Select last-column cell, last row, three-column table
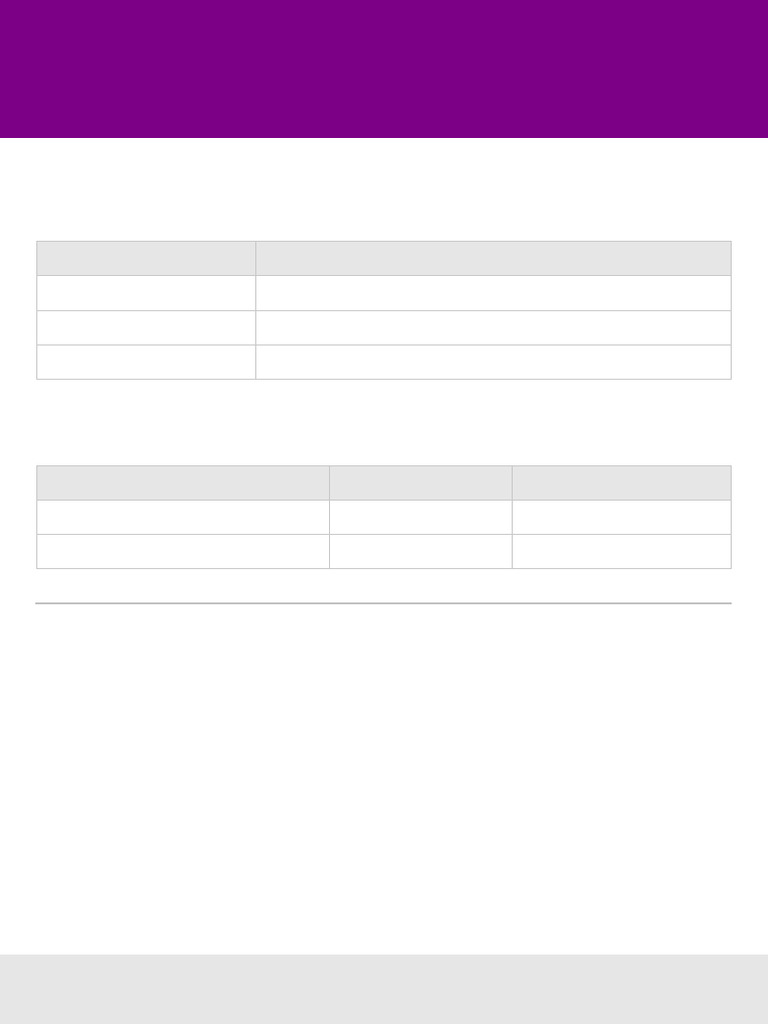Viewport: 768px width, 1024px height. 621,551
